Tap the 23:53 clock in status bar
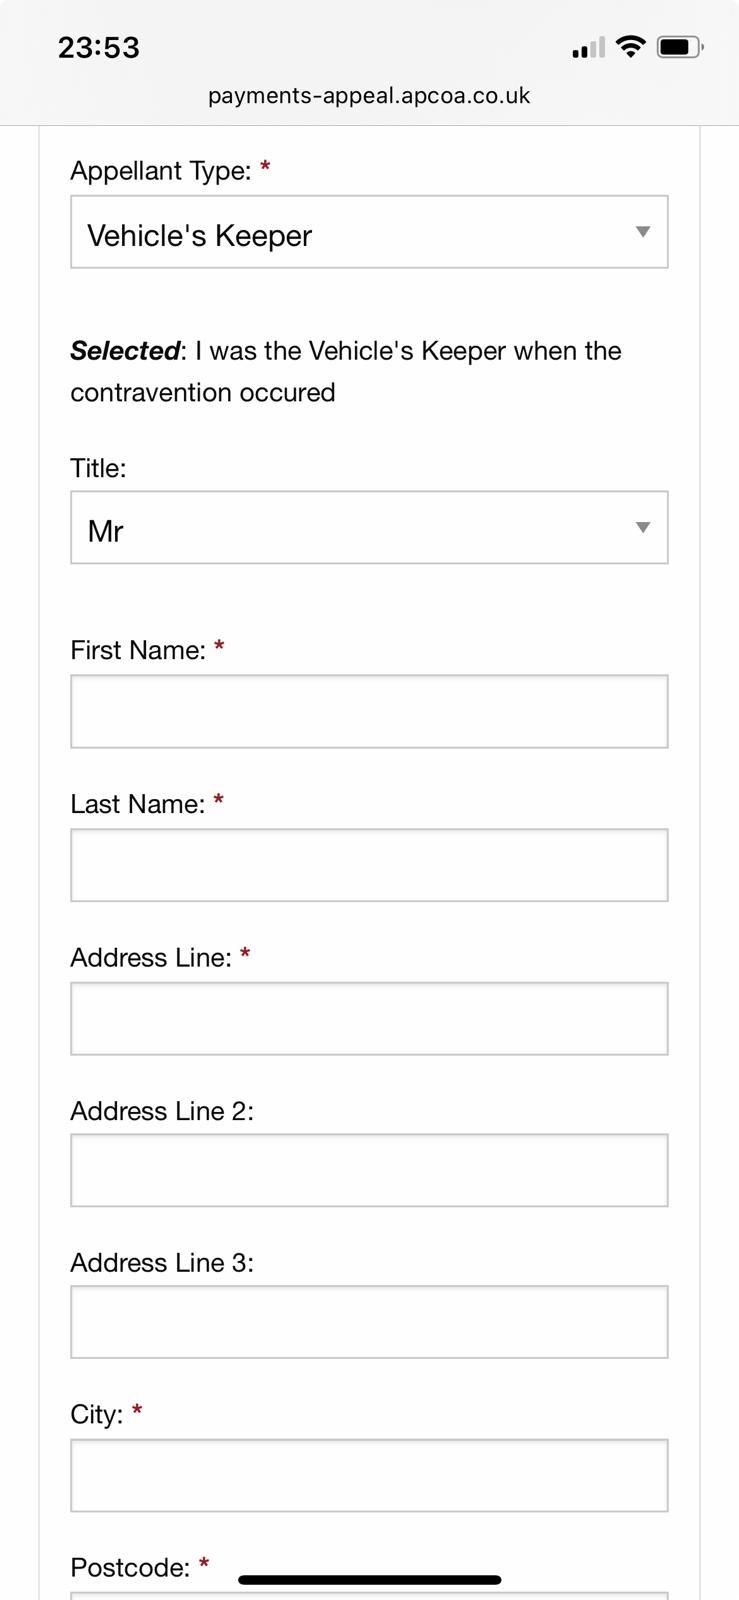This screenshot has height=1600, width=739. tap(99, 47)
